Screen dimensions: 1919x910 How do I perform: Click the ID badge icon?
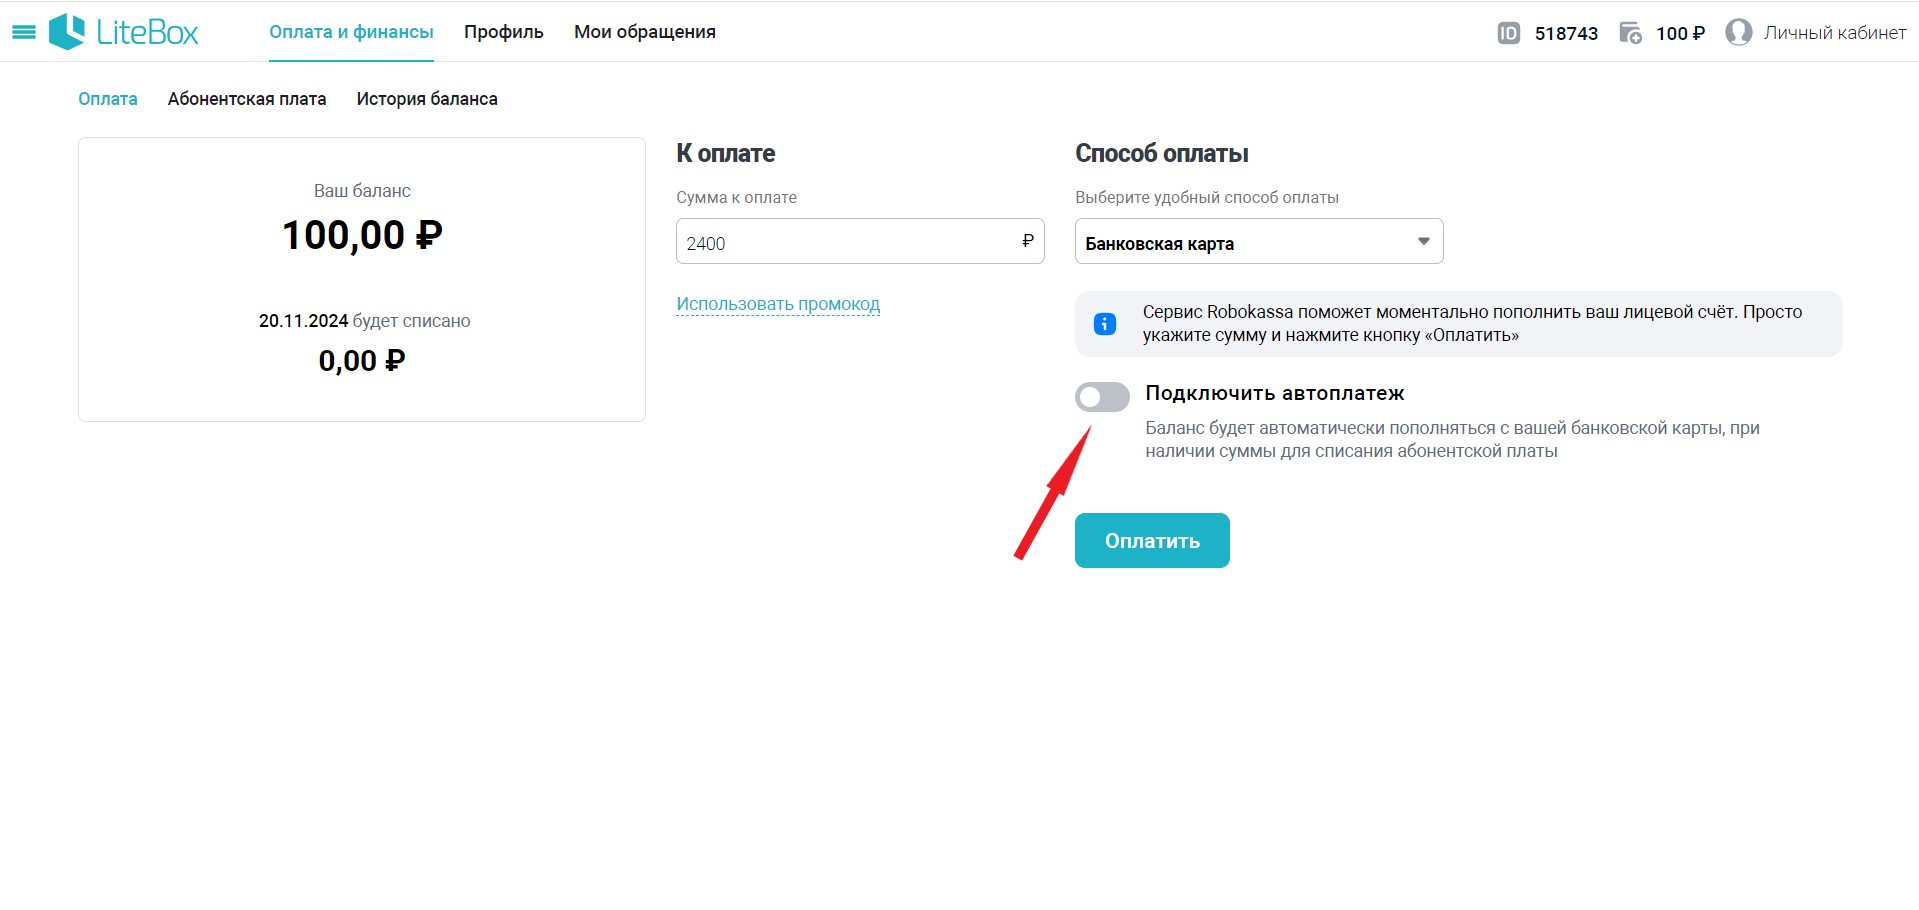tap(1508, 33)
